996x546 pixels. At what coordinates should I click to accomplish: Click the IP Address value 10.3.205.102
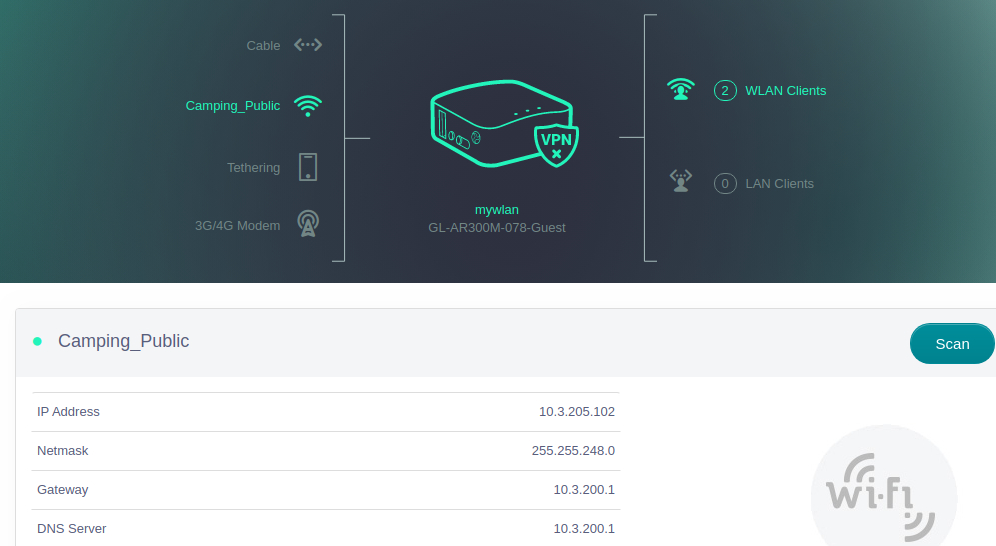point(576,412)
